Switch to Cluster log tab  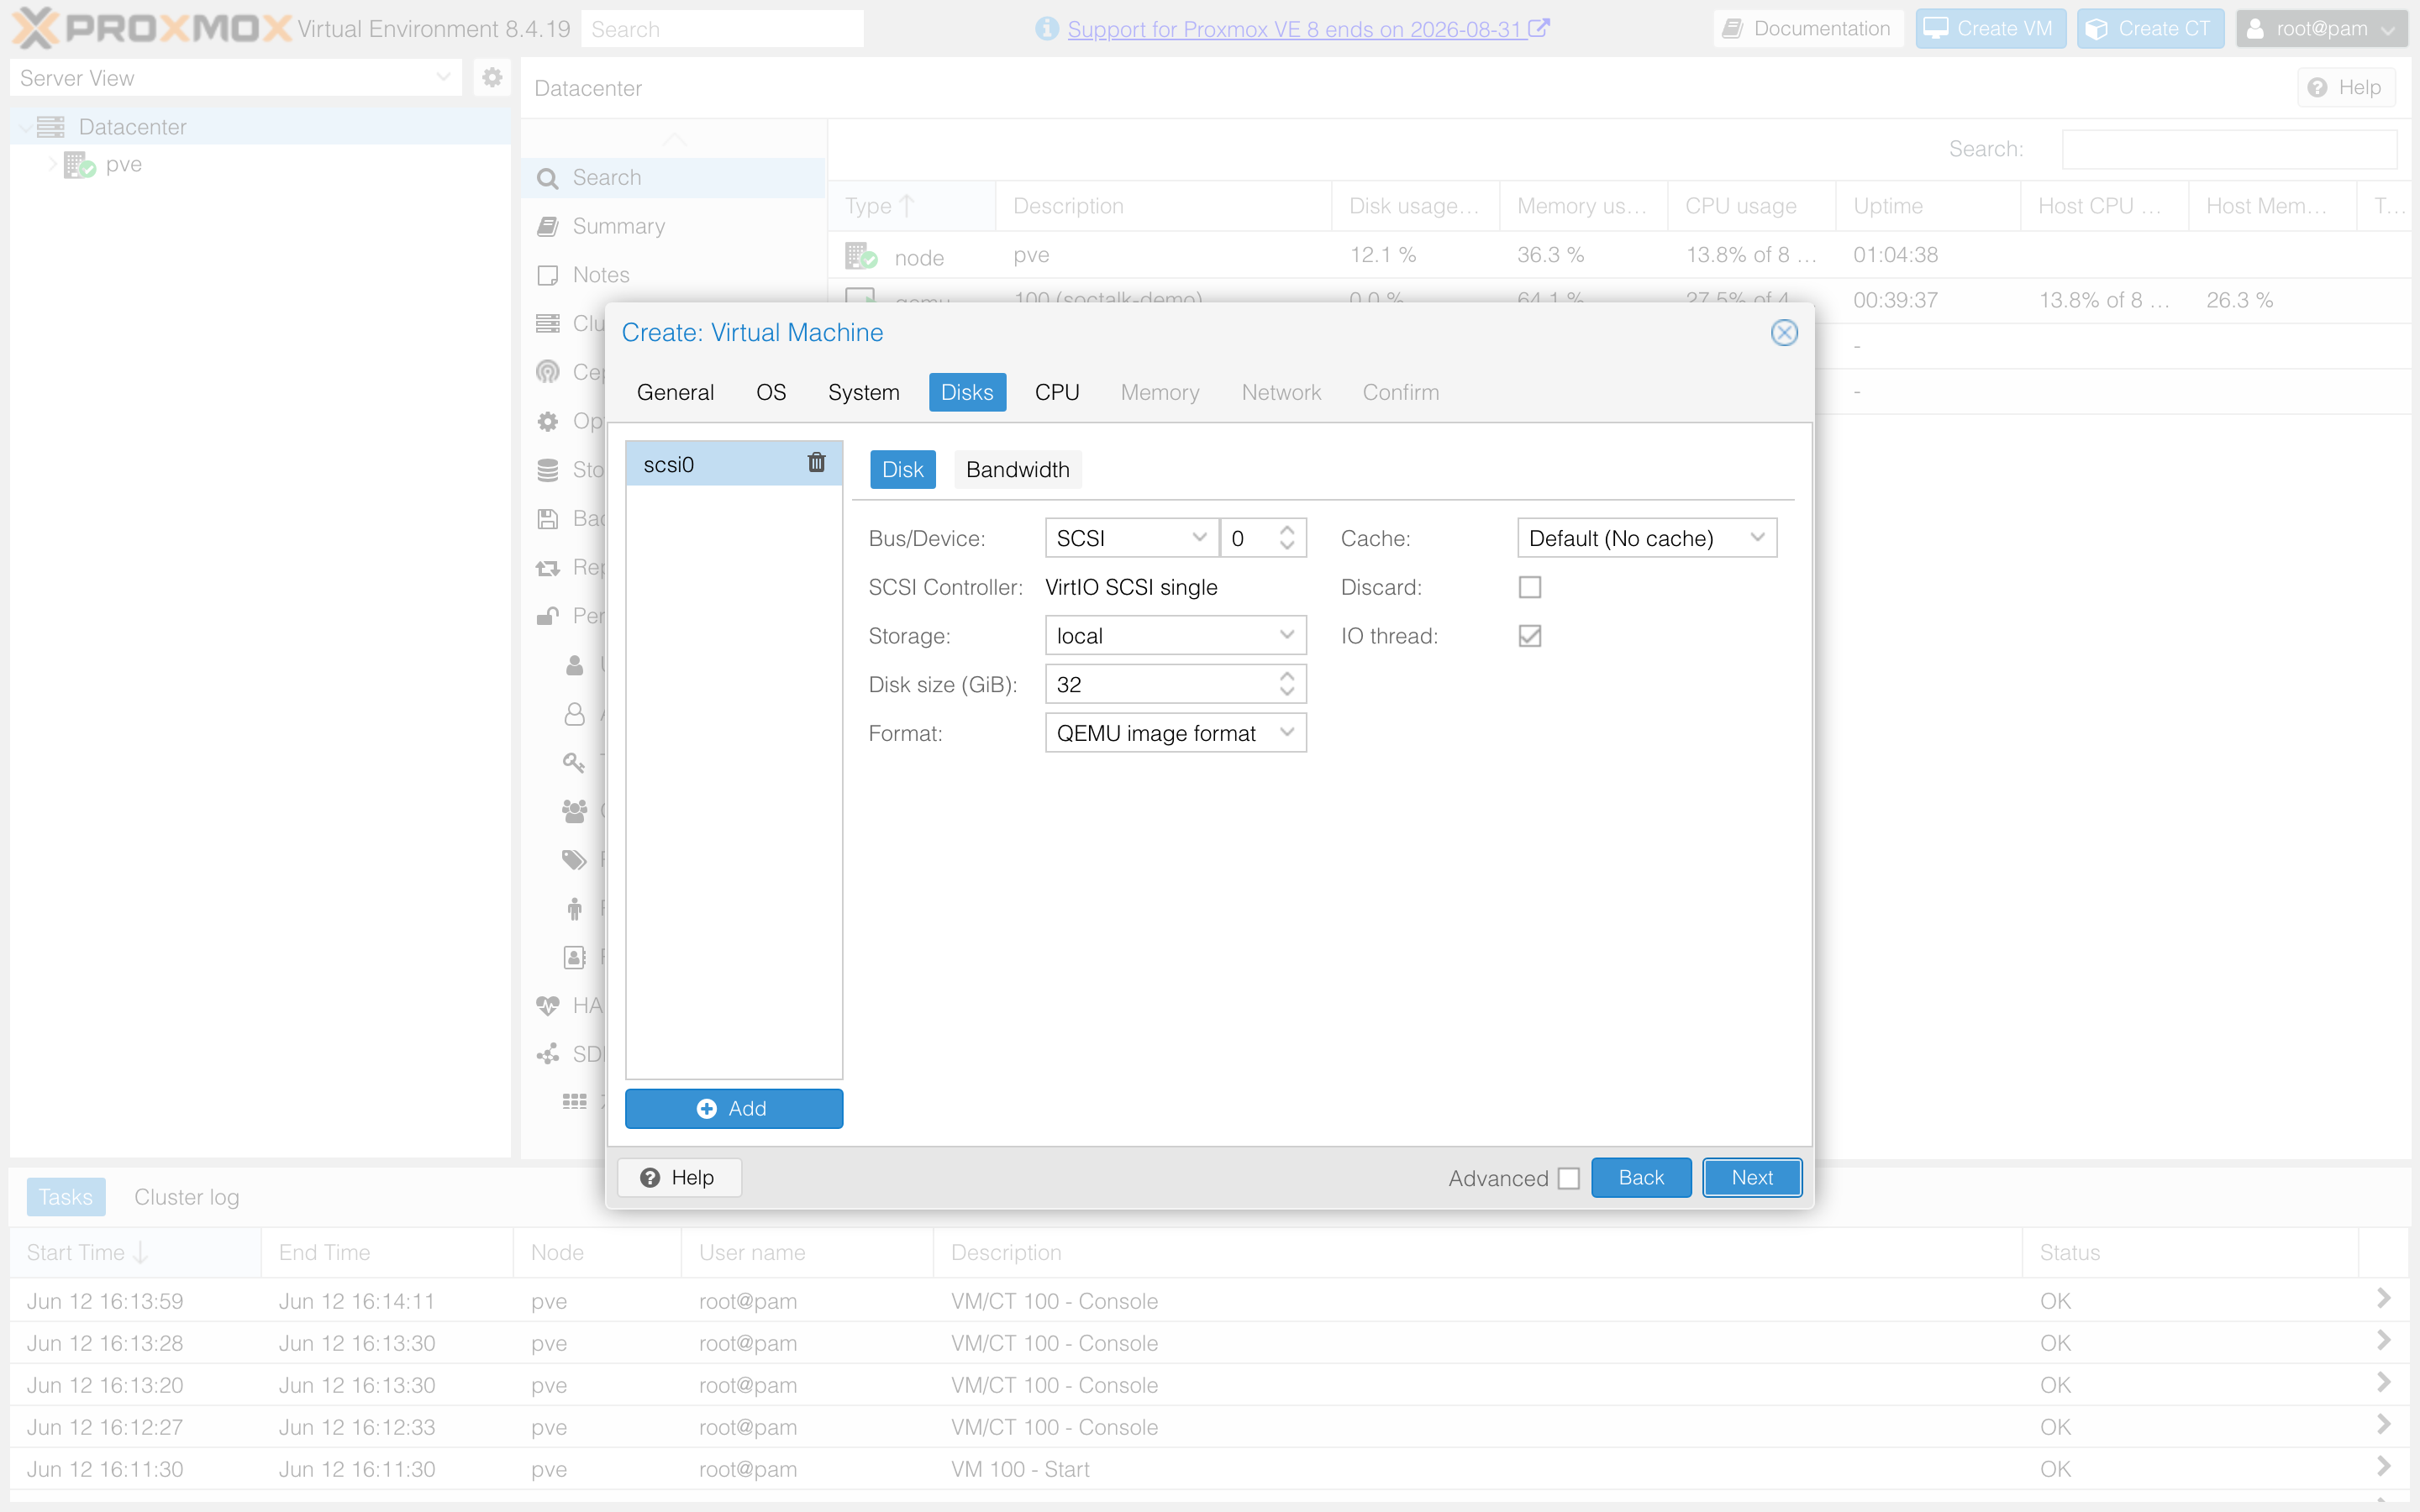click(186, 1197)
